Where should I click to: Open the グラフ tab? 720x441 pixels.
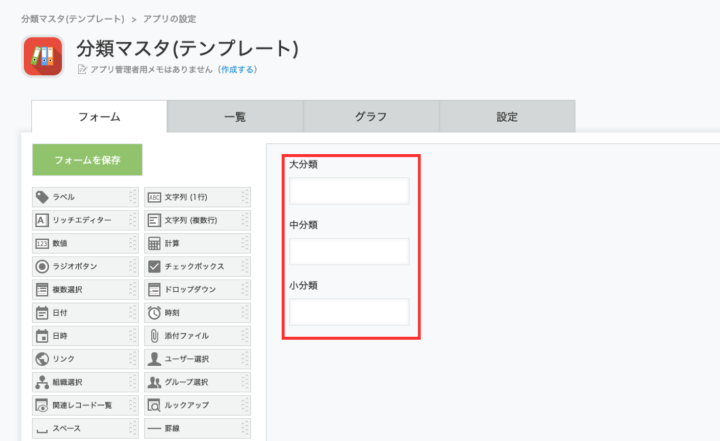(371, 117)
